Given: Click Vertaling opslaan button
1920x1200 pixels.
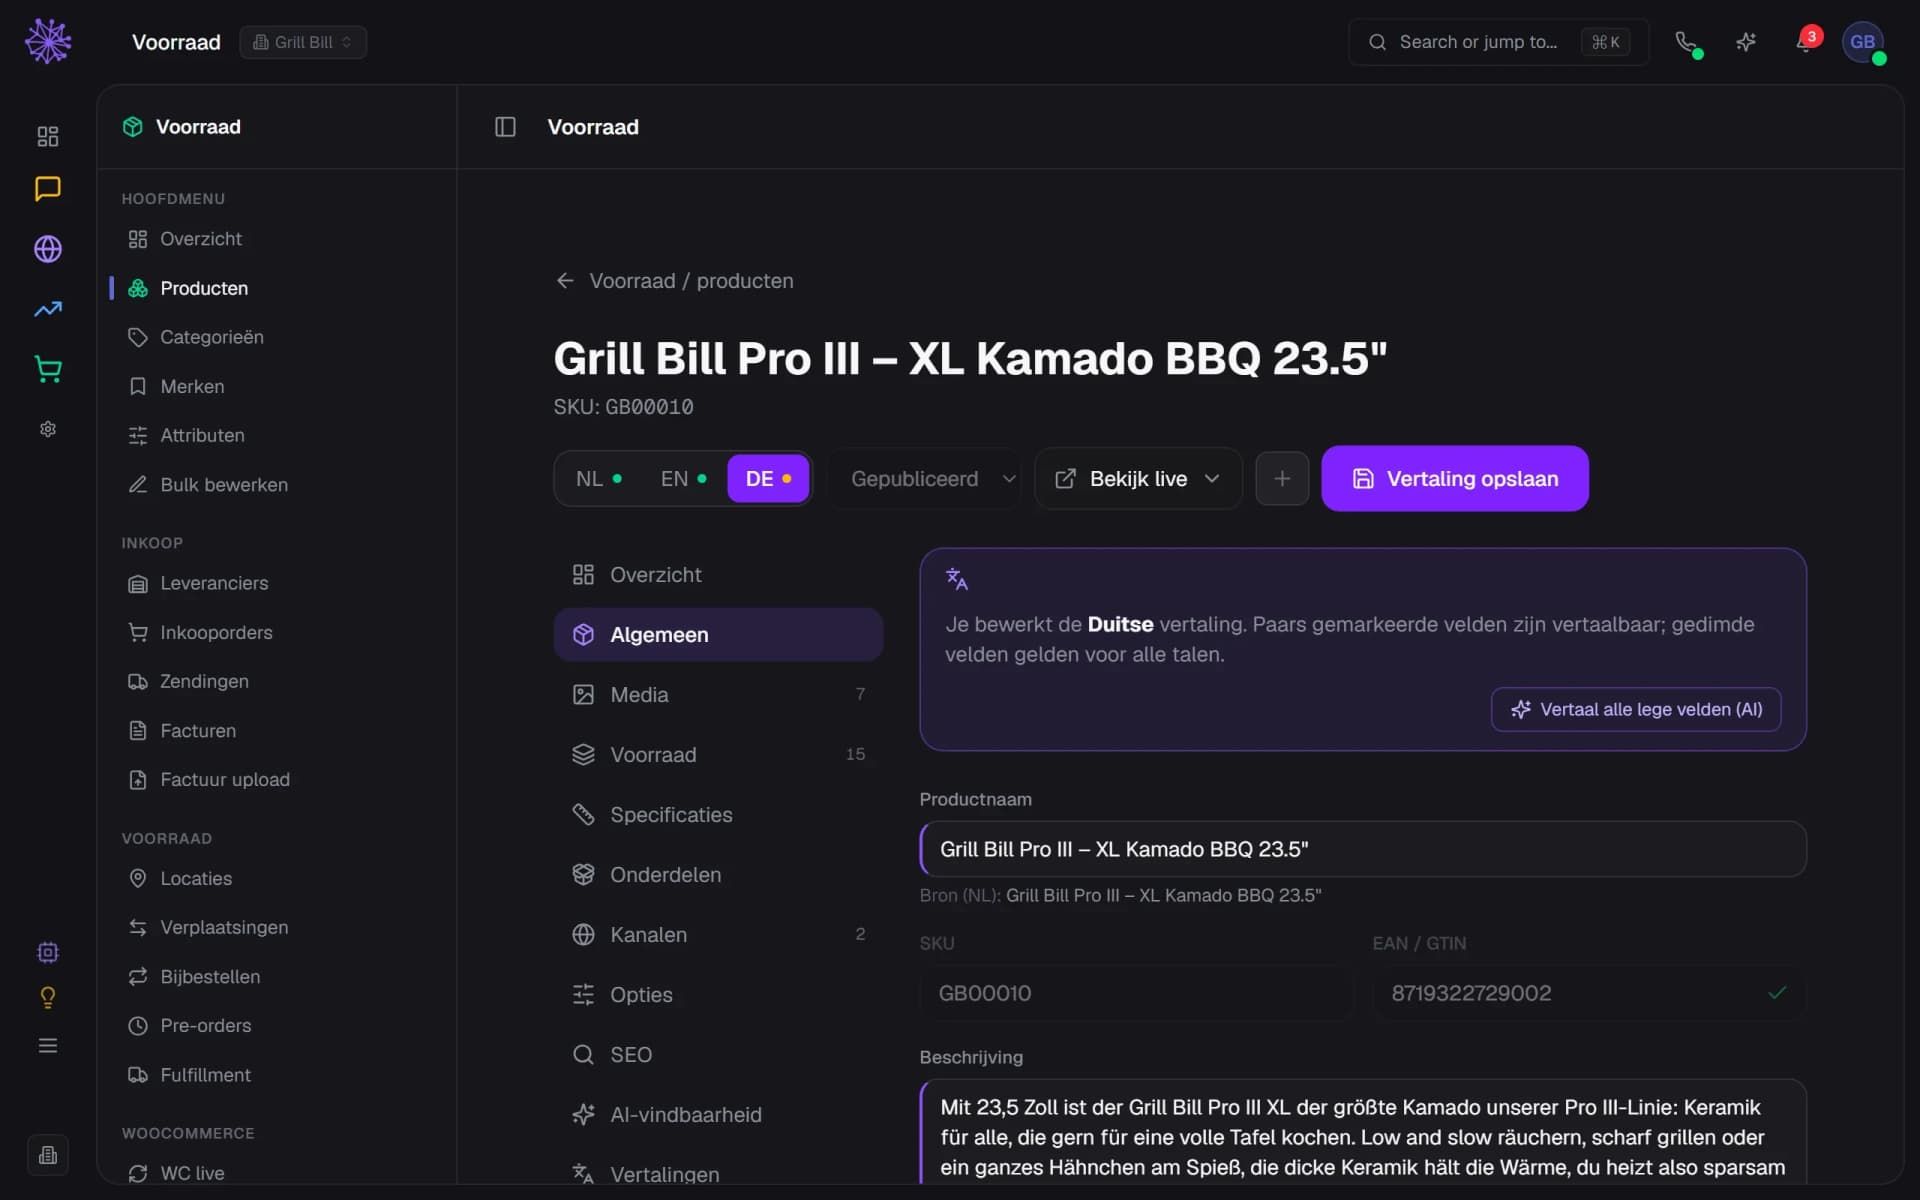Looking at the screenshot, I should coord(1455,479).
